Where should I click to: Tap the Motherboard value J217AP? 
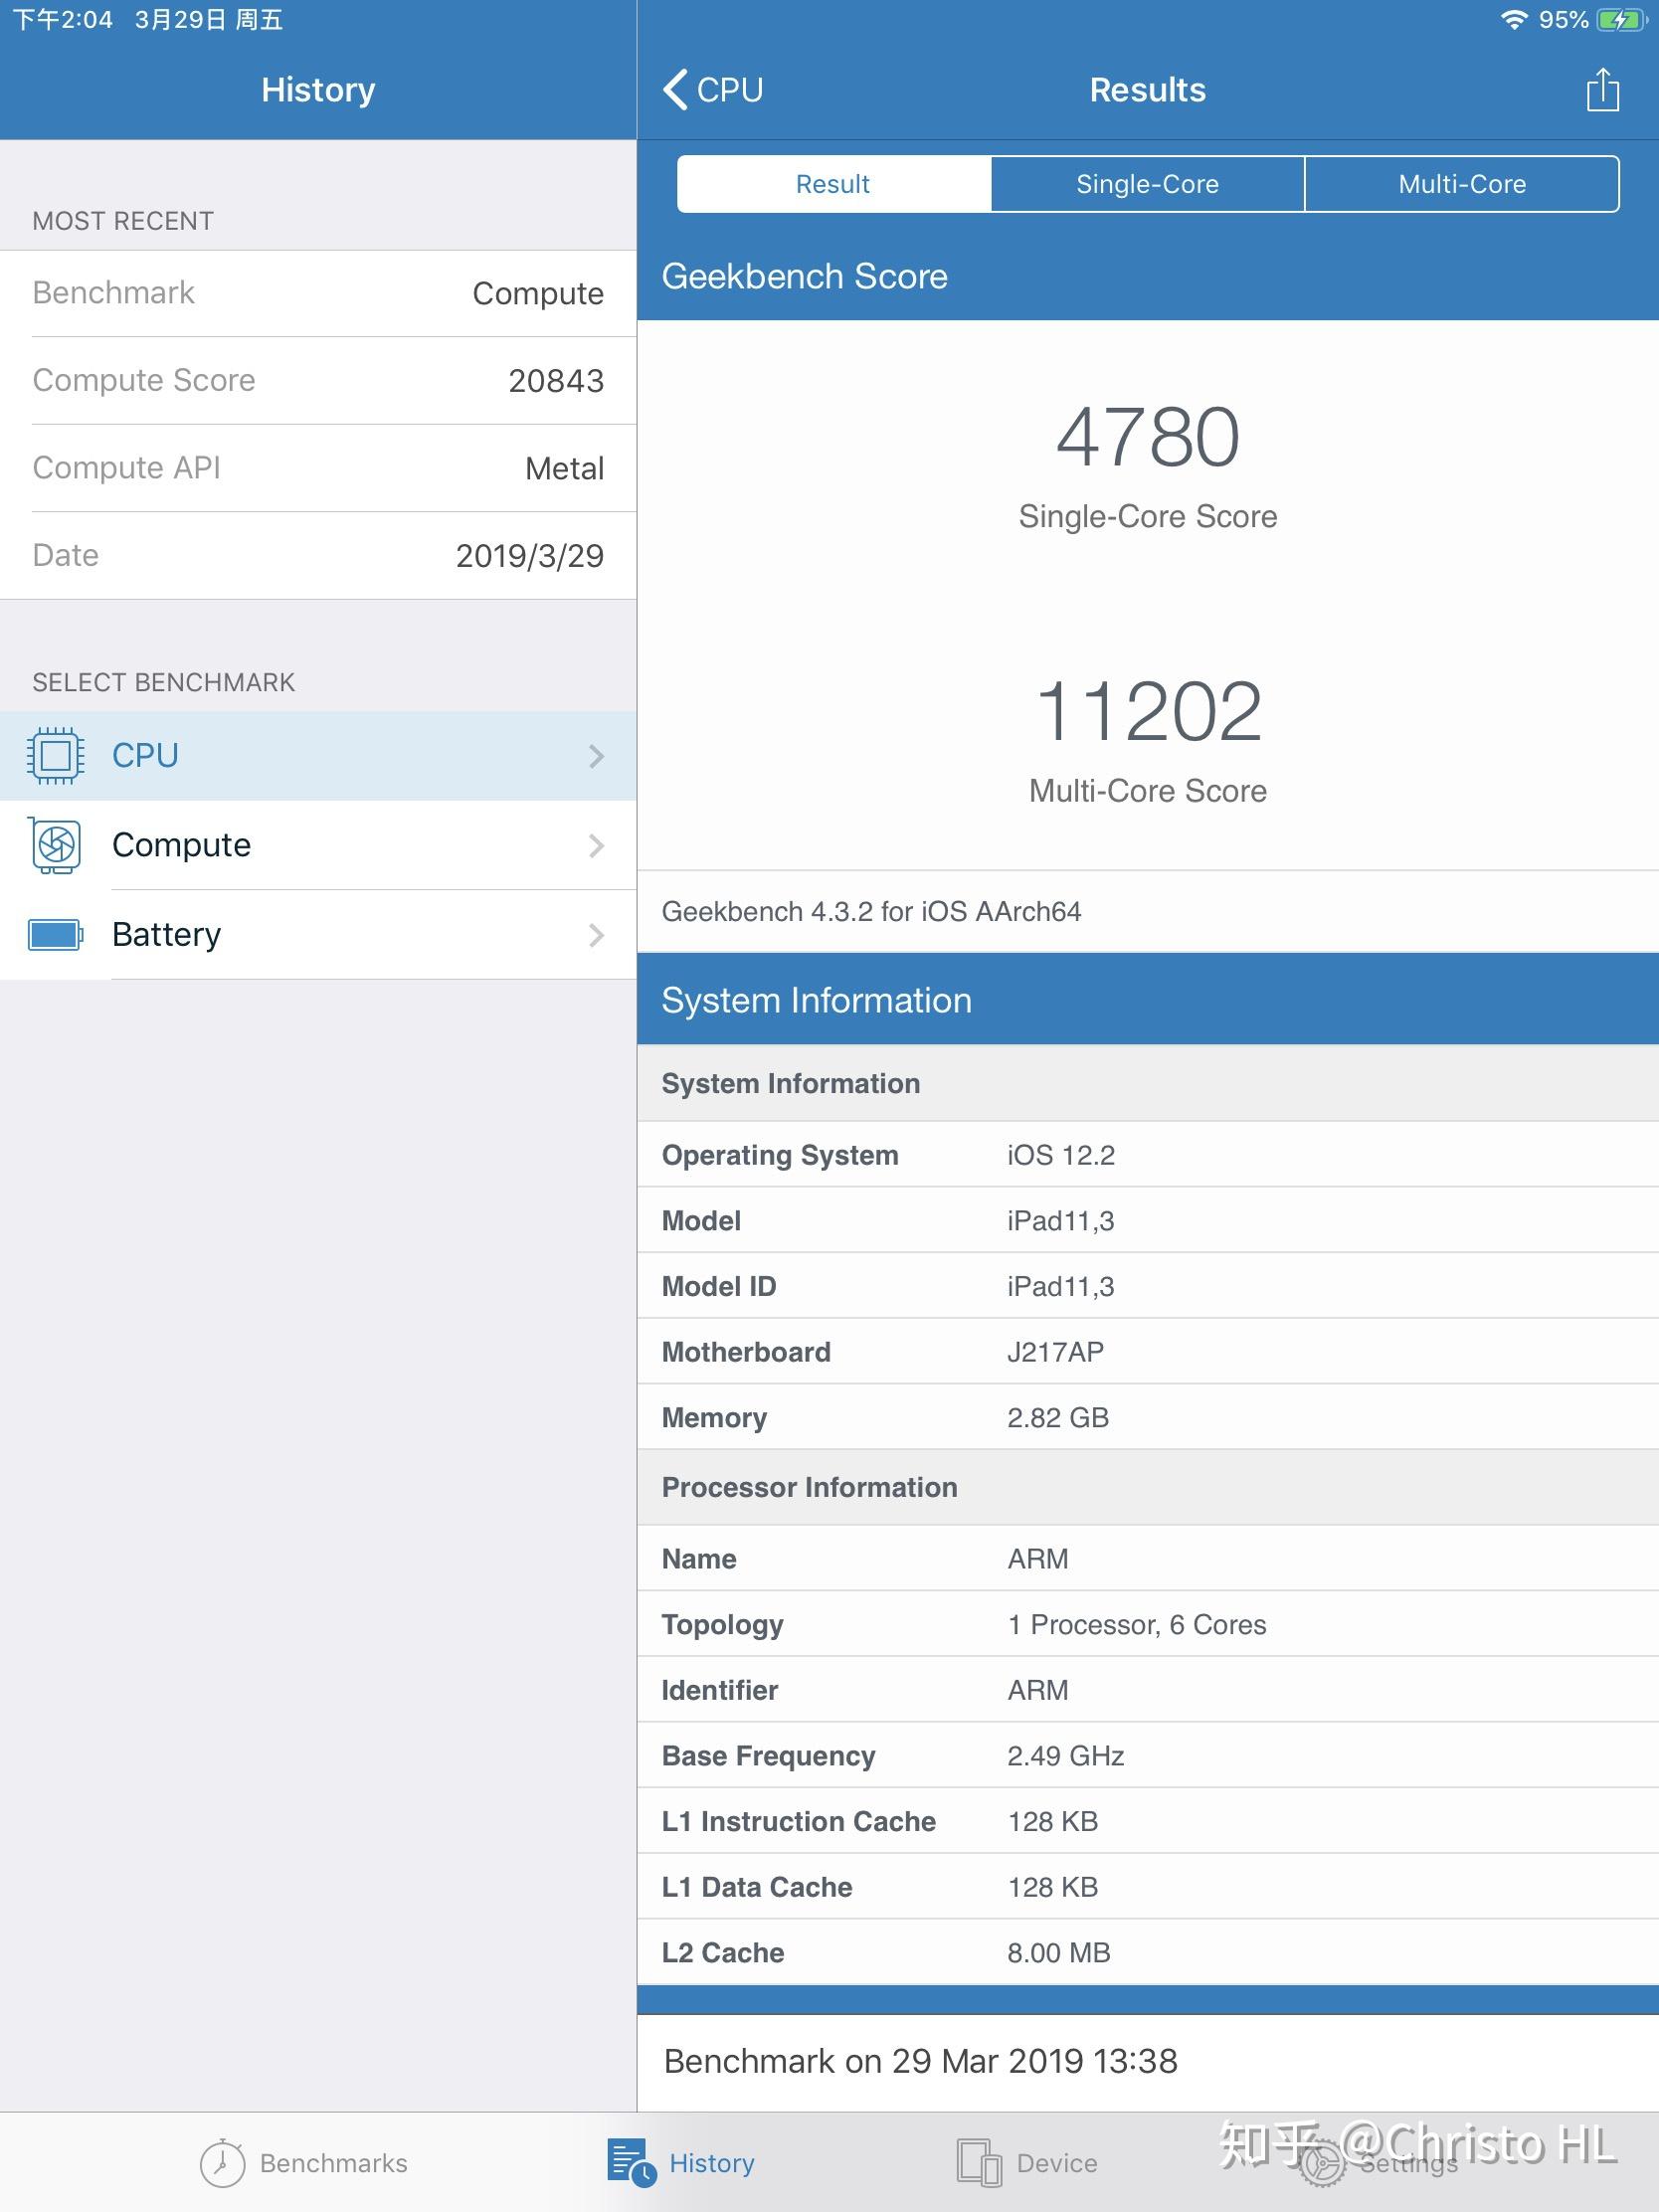coord(1055,1352)
